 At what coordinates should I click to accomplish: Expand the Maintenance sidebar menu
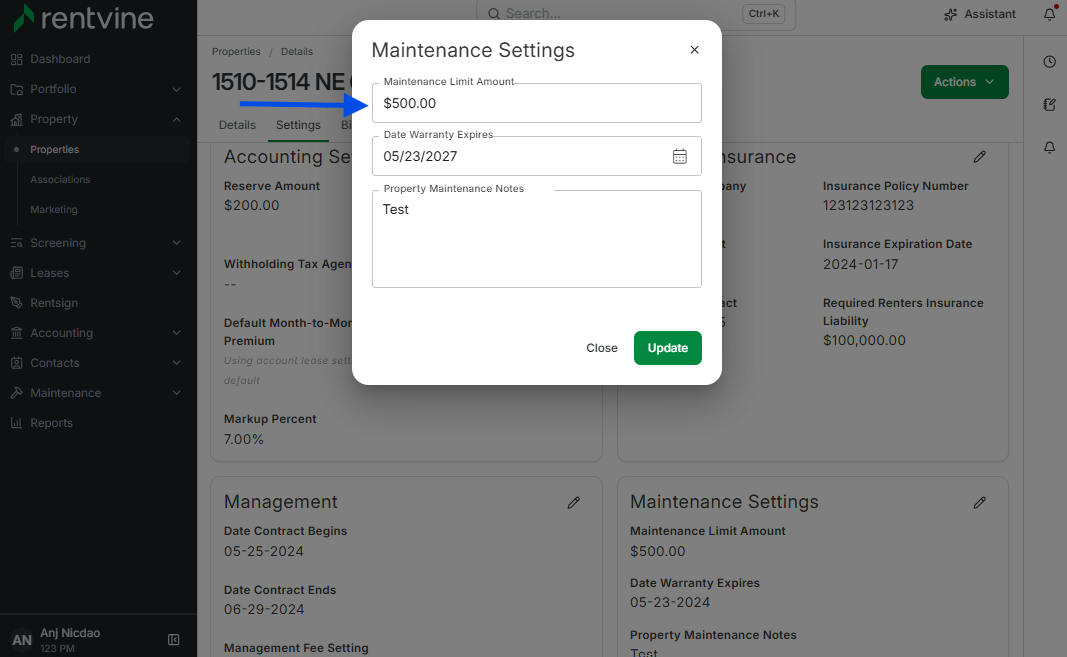click(95, 393)
